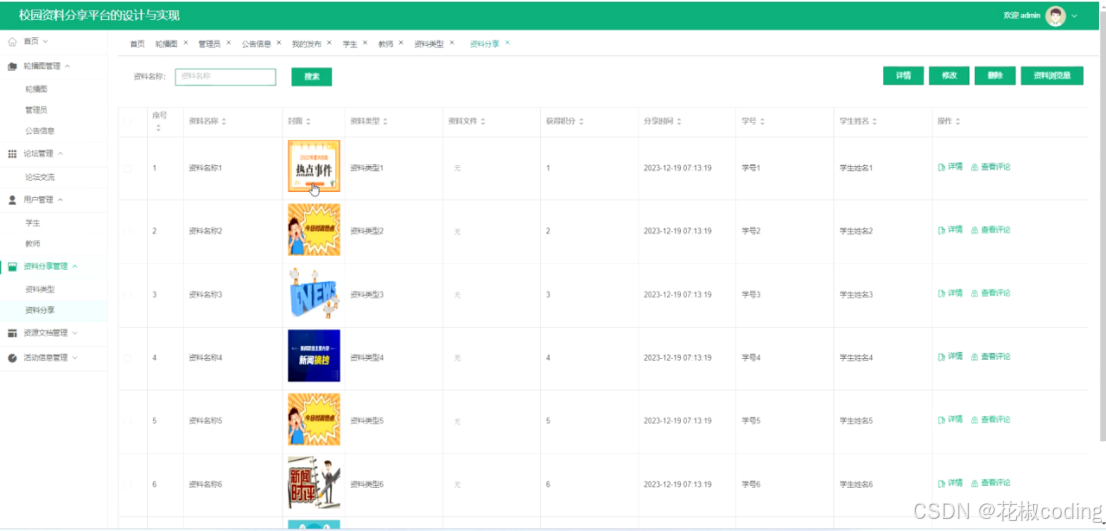Viewport: 1106px width, 531px height.
Task: Close the active 资料分享 tab with its X
Action: 507,43
